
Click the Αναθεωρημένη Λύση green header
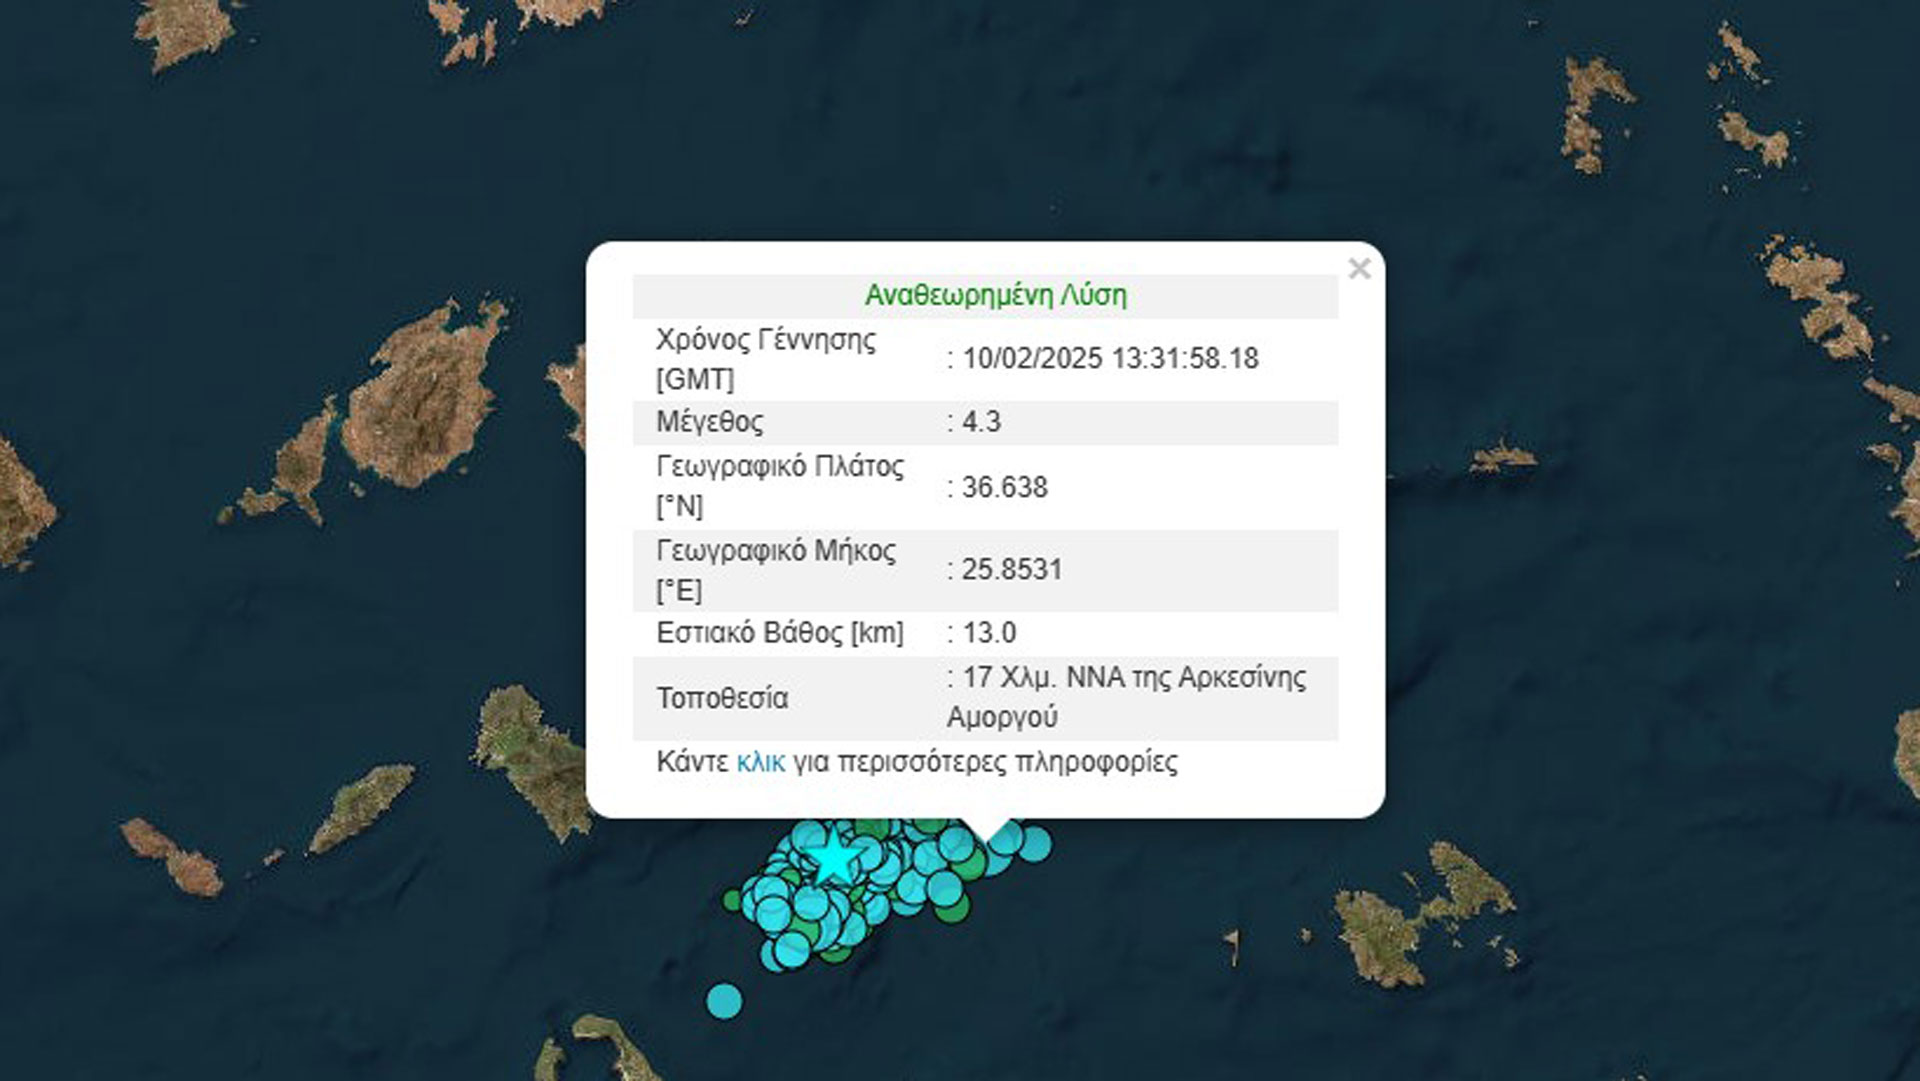tap(994, 296)
